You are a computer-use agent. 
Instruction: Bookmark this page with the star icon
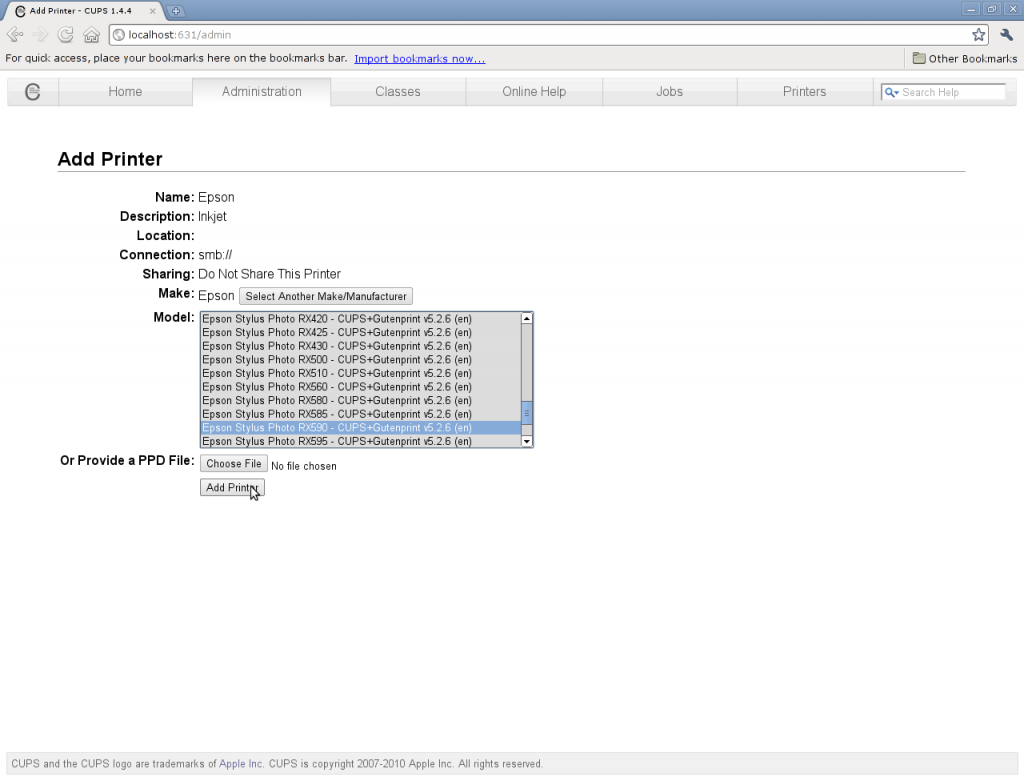(978, 35)
